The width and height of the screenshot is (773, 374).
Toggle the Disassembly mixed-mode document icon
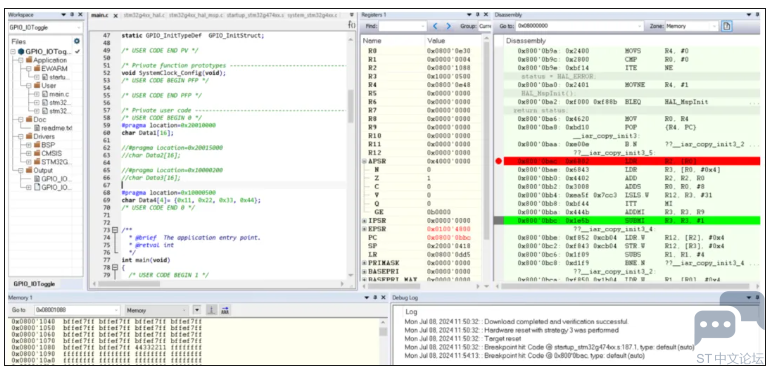tap(727, 26)
